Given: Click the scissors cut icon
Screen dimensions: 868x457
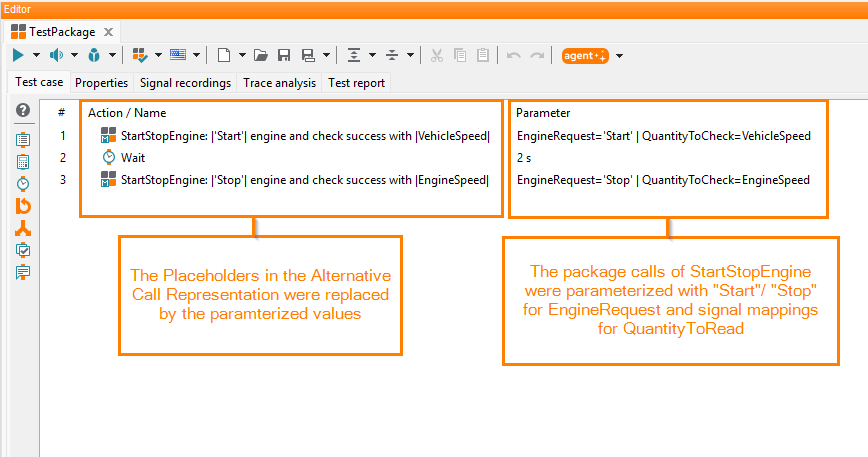Looking at the screenshot, I should [x=437, y=55].
